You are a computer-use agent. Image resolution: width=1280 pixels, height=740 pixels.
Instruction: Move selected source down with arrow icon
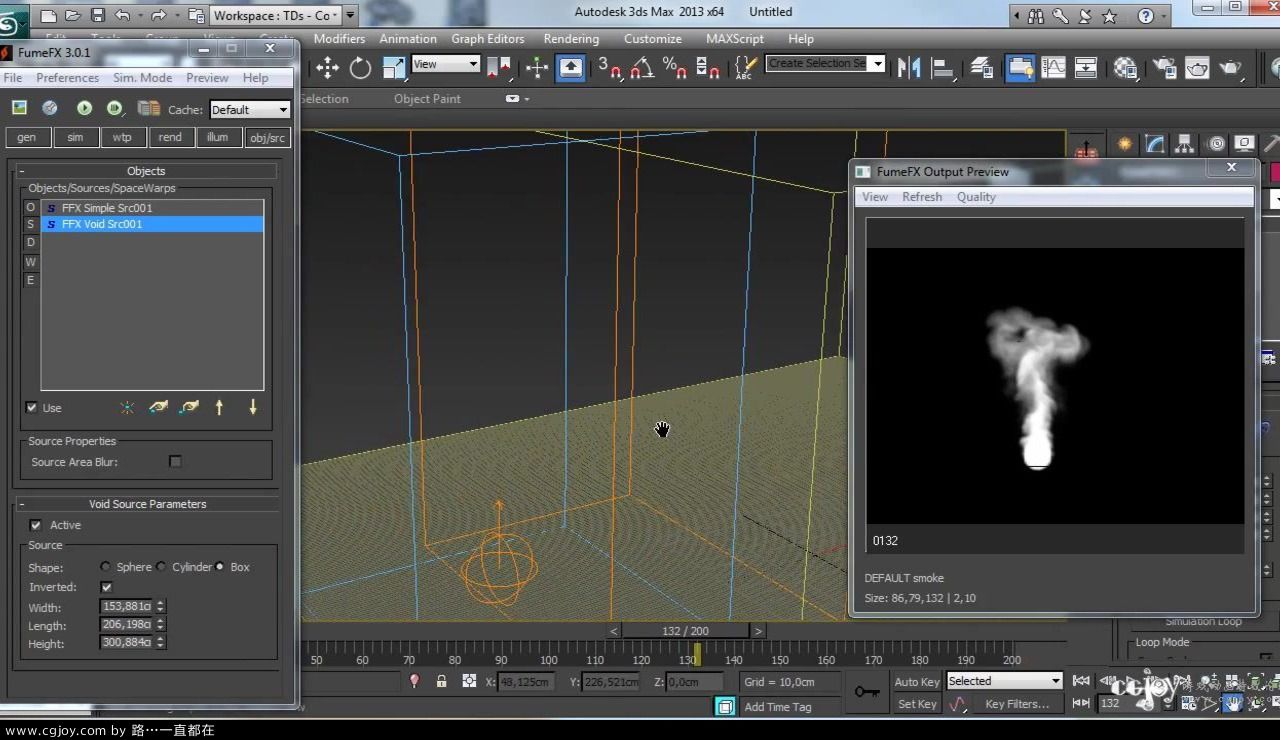pos(253,407)
